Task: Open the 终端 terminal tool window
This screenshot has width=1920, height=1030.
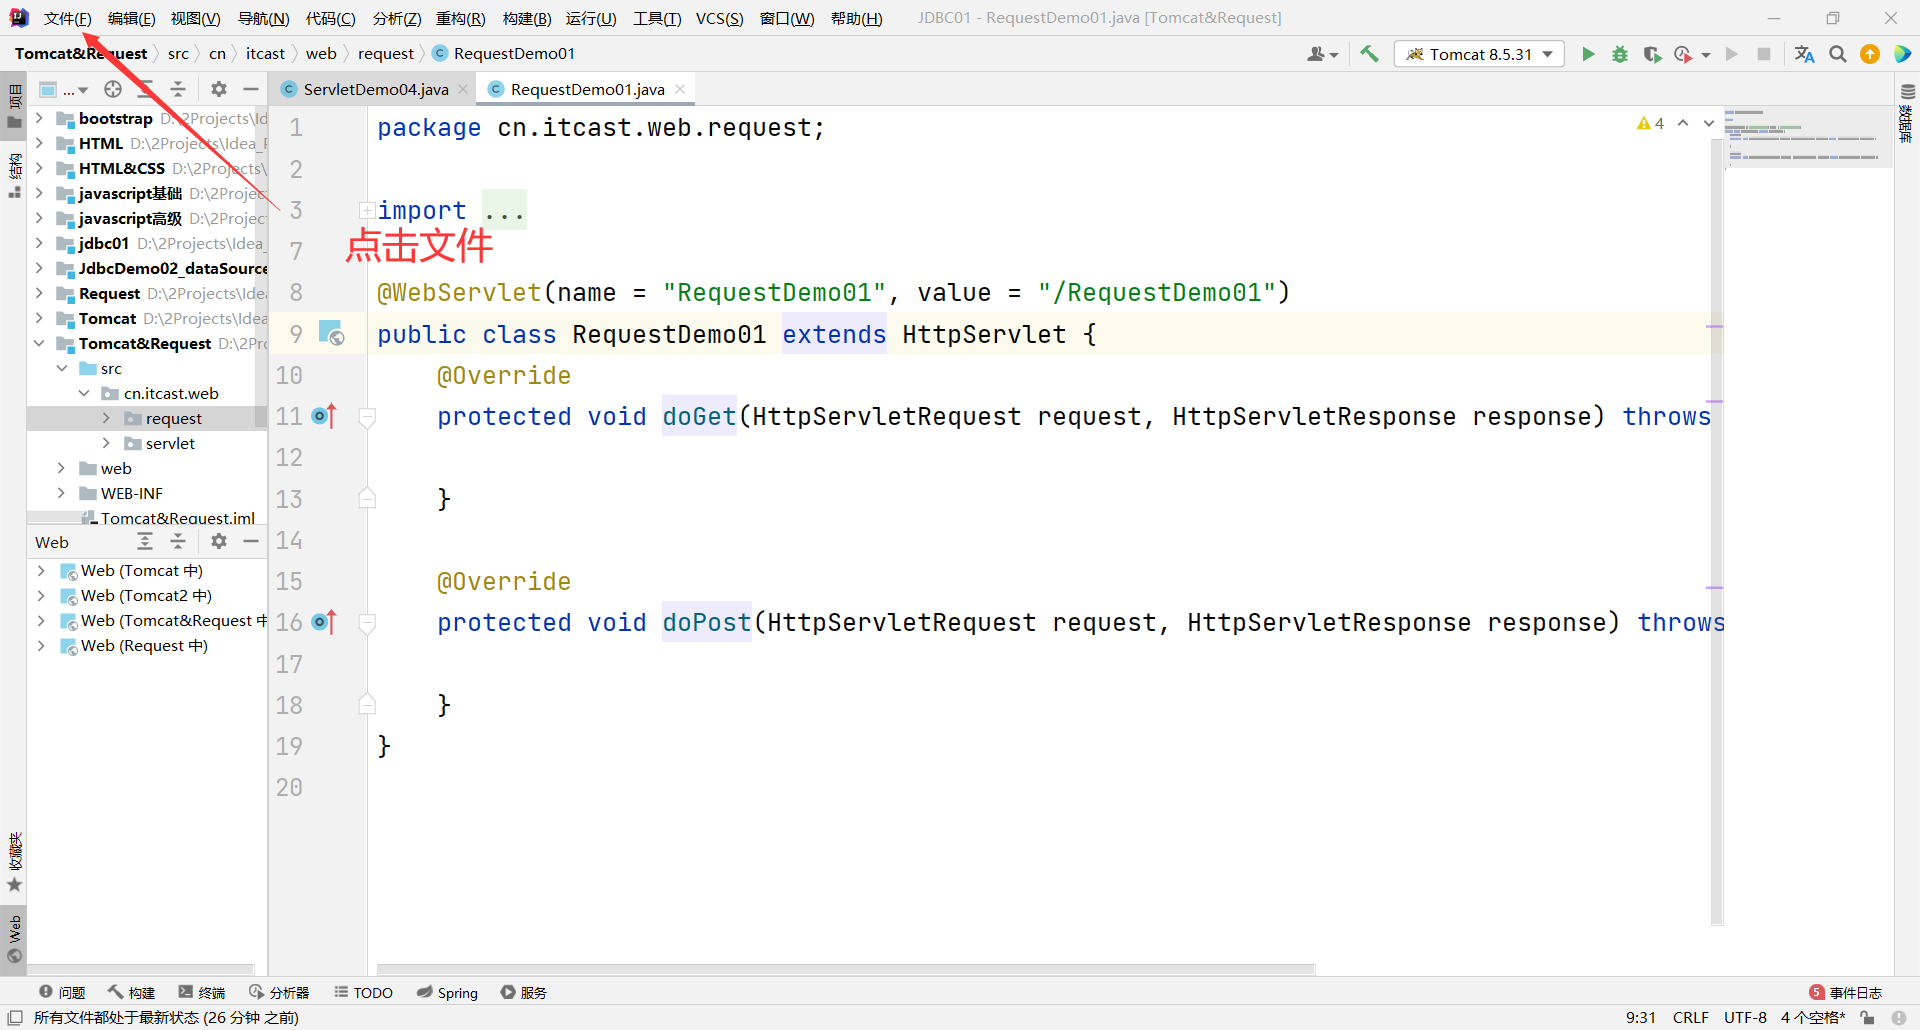Action: [x=202, y=992]
